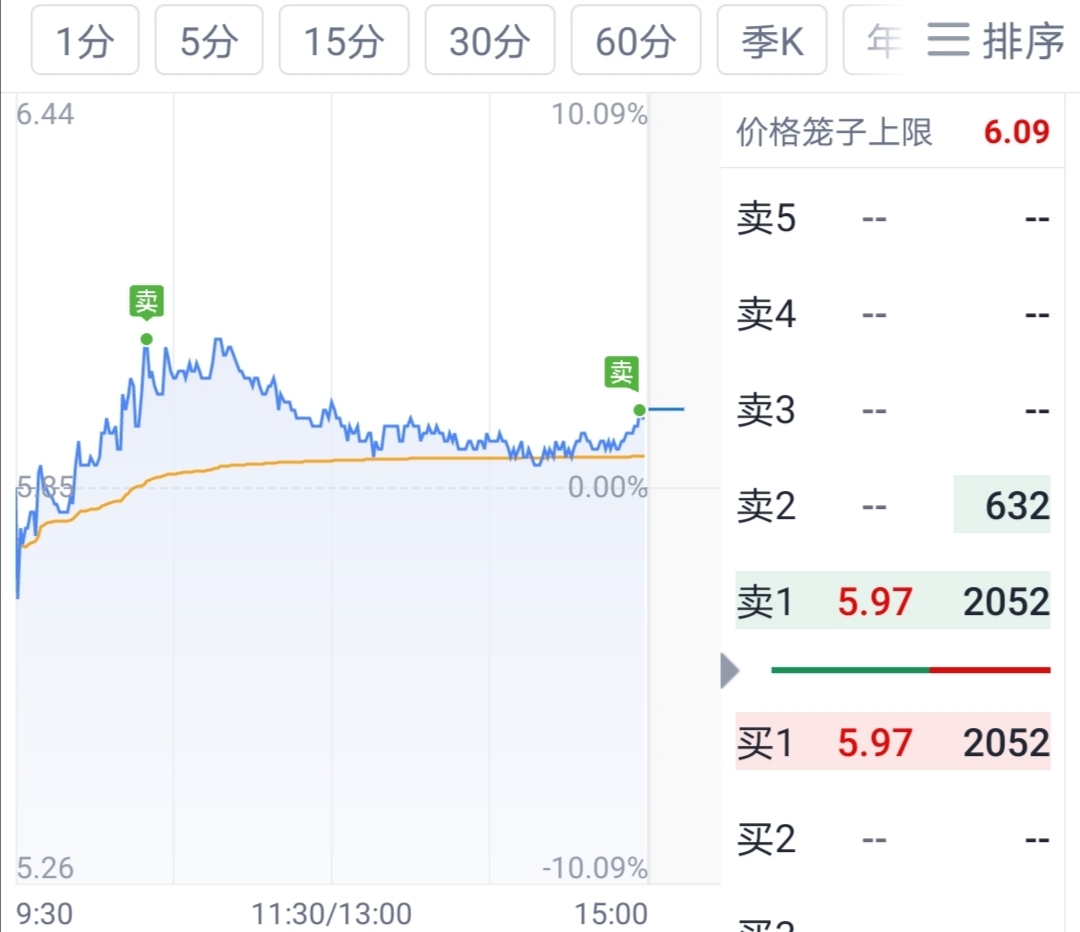Select the 买2 bid row
The width and height of the screenshot is (1080, 932).
(892, 839)
